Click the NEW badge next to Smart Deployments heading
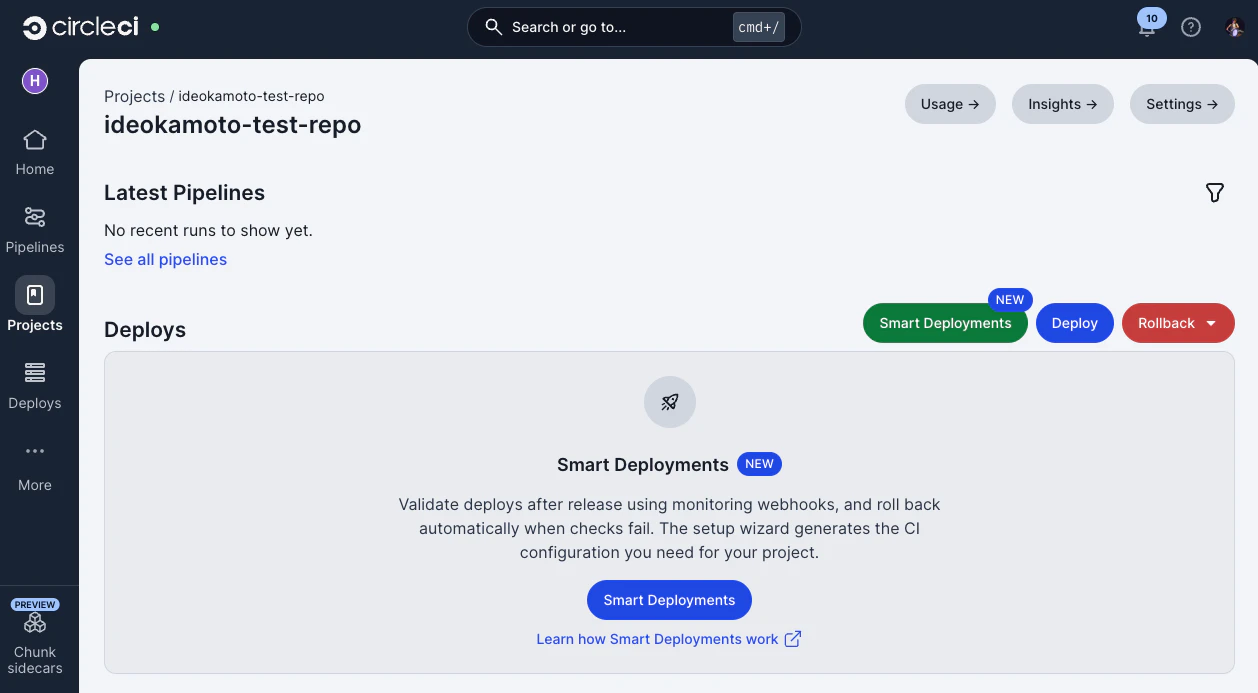This screenshot has height=693, width=1258. [x=760, y=464]
